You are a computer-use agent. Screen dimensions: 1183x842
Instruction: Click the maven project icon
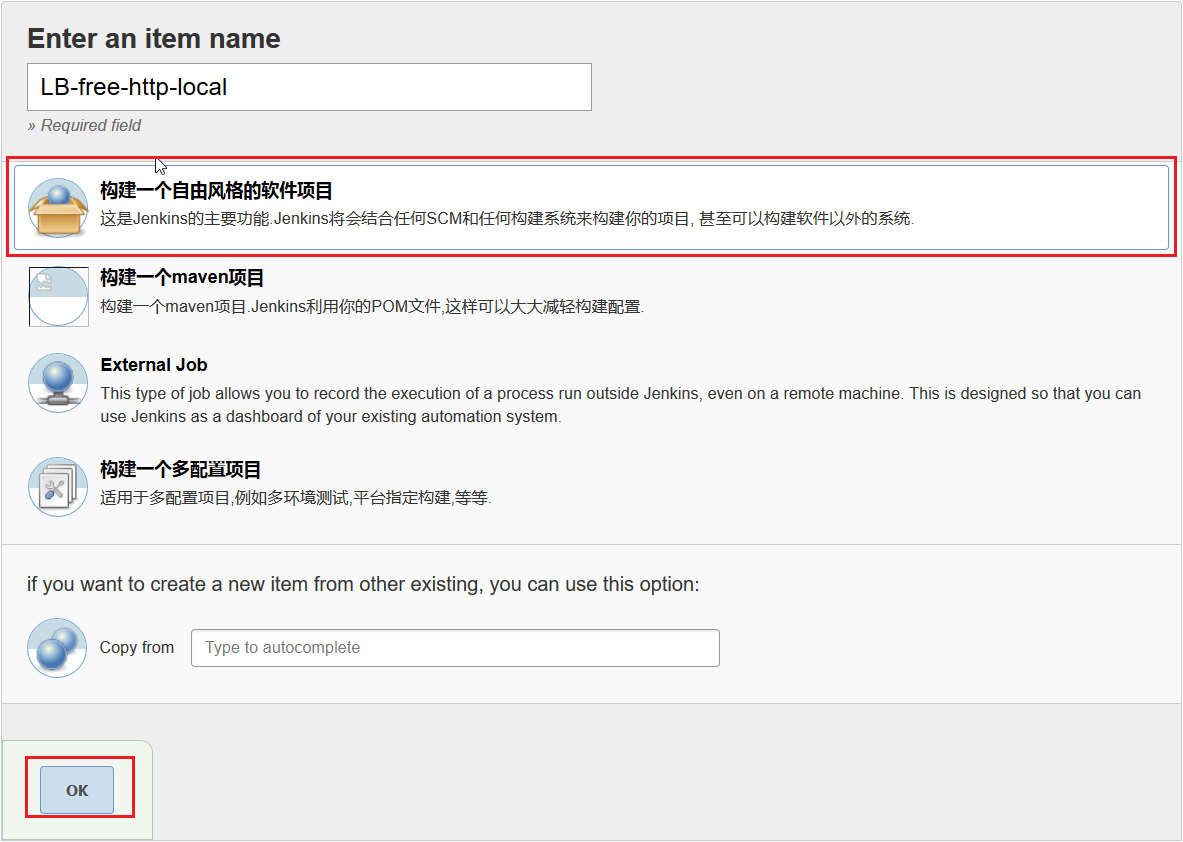coord(58,296)
